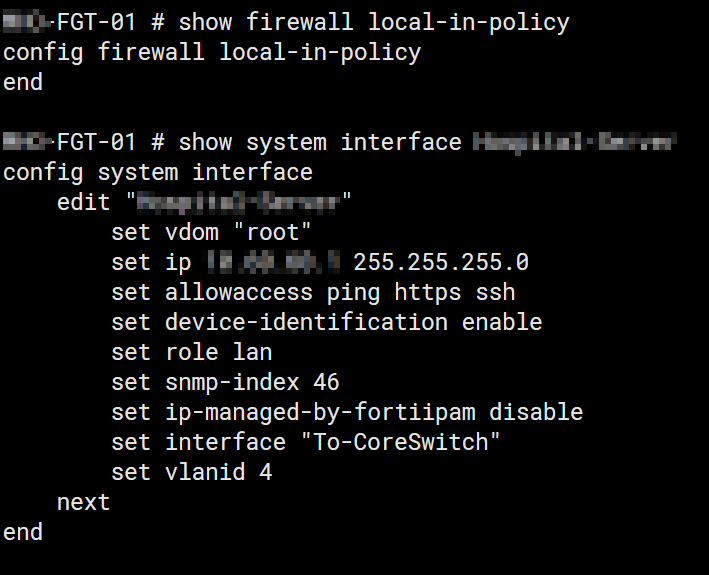Image resolution: width=709 pixels, height=575 pixels.
Task: Click "ssh" in the allowaccess line
Action: (495, 292)
